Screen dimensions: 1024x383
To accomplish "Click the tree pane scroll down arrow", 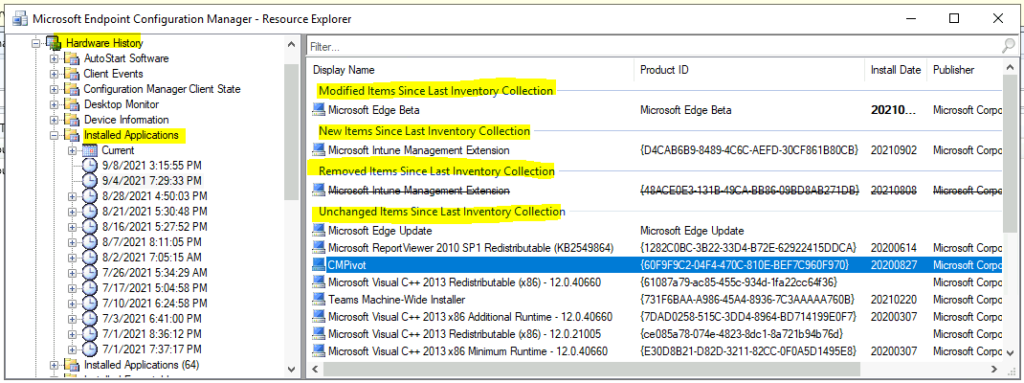I will [x=291, y=370].
